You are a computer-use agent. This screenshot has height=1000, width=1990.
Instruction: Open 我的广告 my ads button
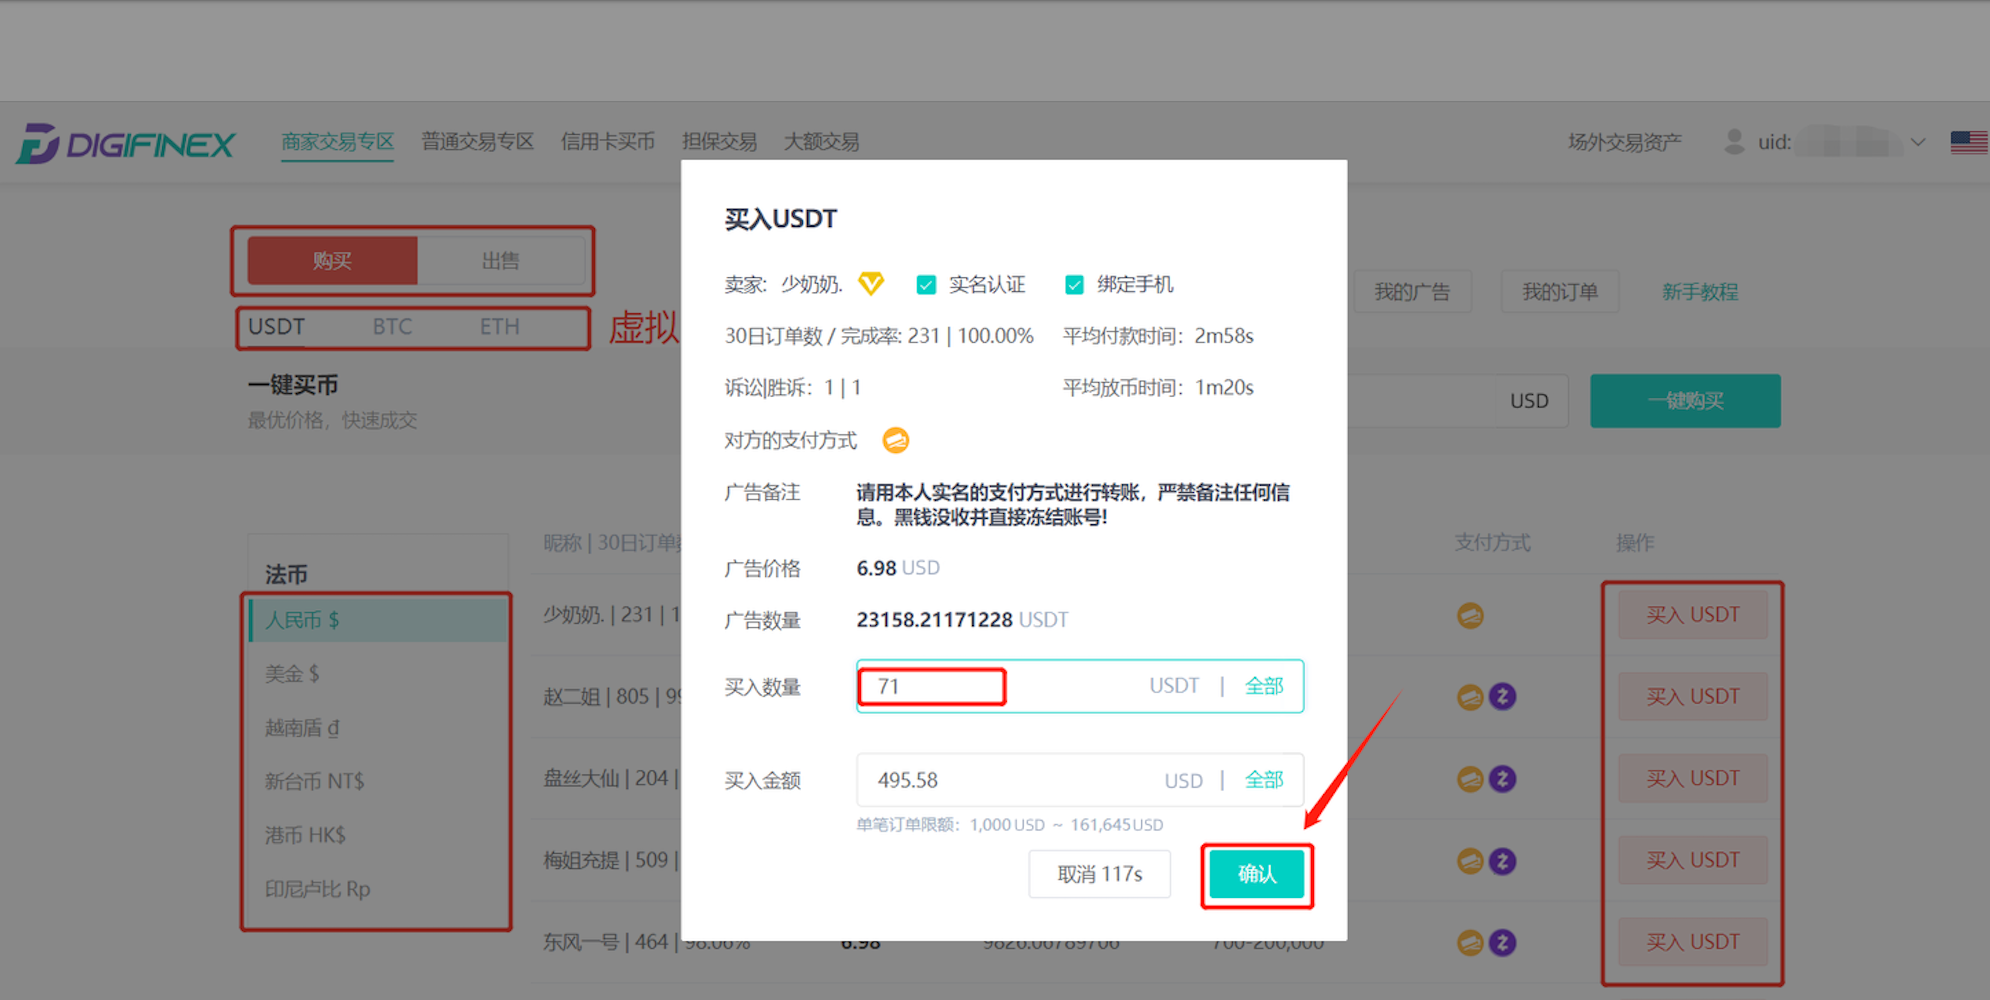pos(1411,292)
